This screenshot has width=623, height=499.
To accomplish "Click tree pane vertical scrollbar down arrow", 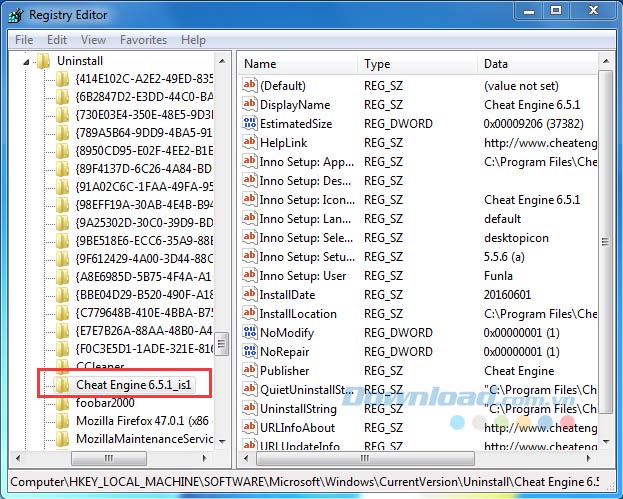I will (x=222, y=442).
